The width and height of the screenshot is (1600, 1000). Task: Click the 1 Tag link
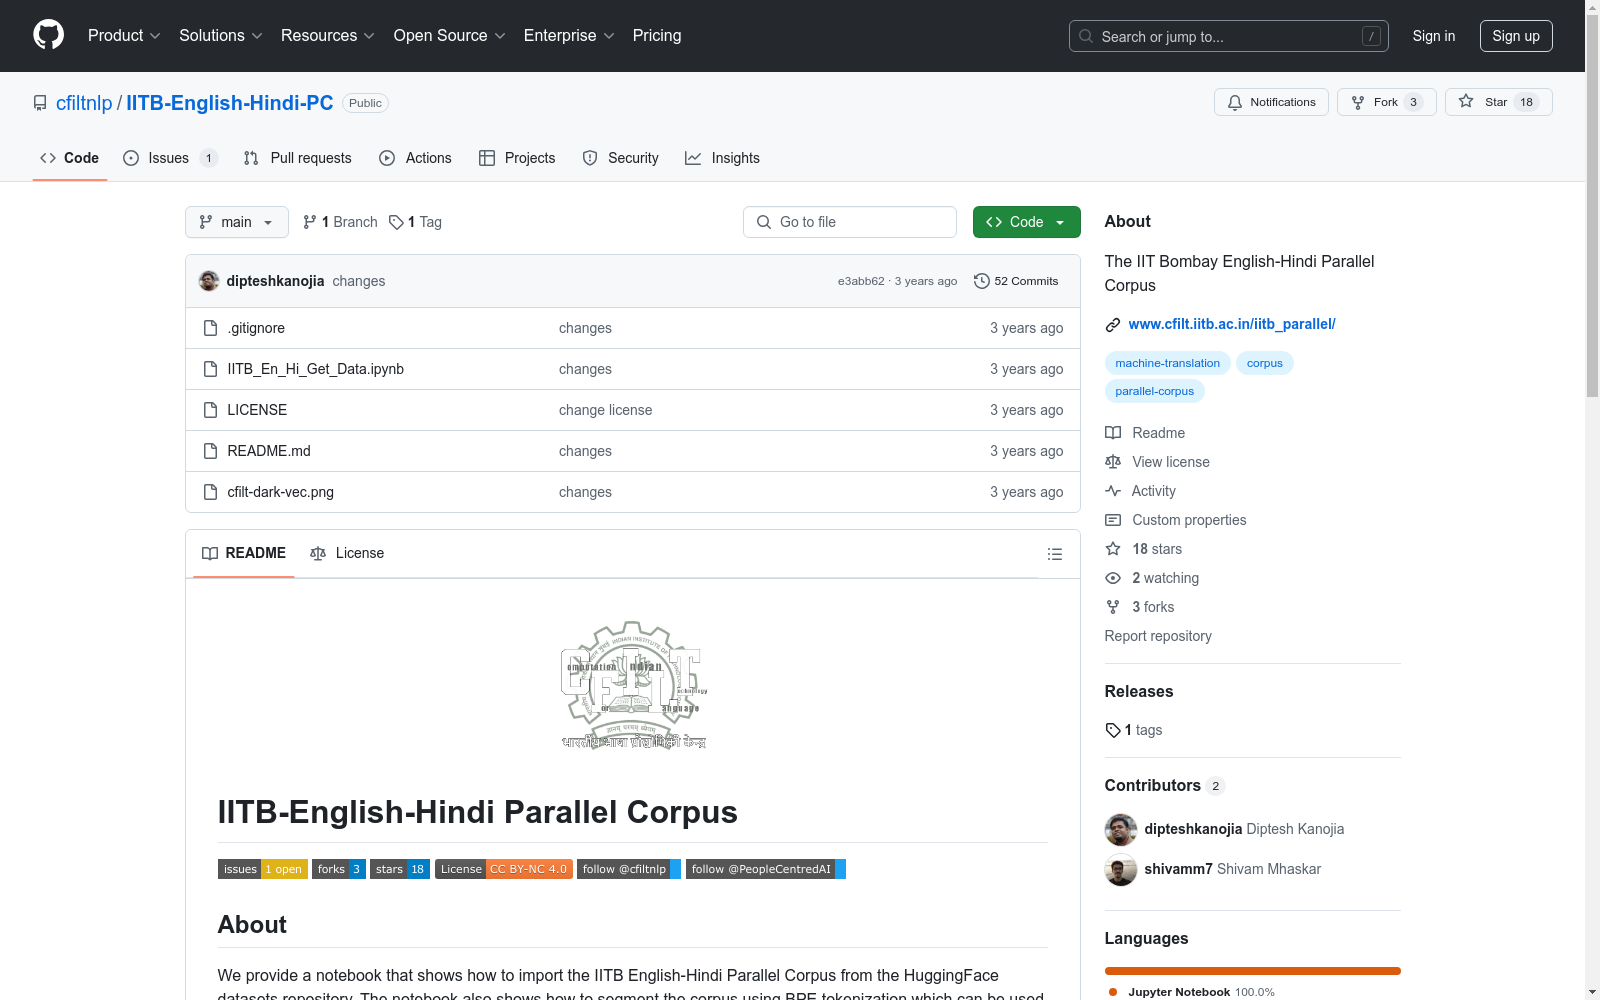(416, 222)
